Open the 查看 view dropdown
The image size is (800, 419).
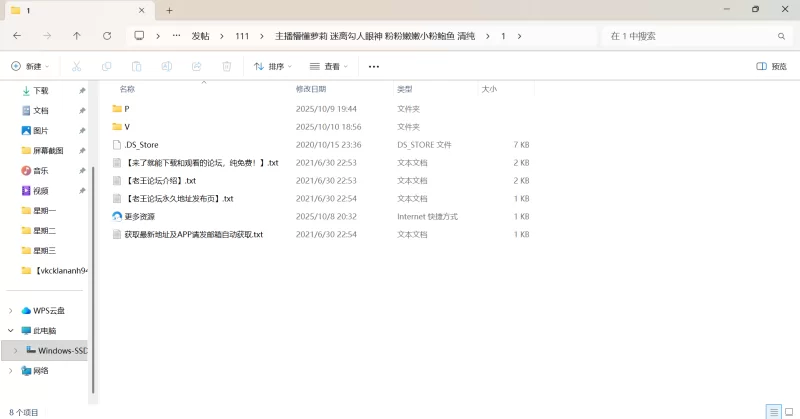(328, 66)
